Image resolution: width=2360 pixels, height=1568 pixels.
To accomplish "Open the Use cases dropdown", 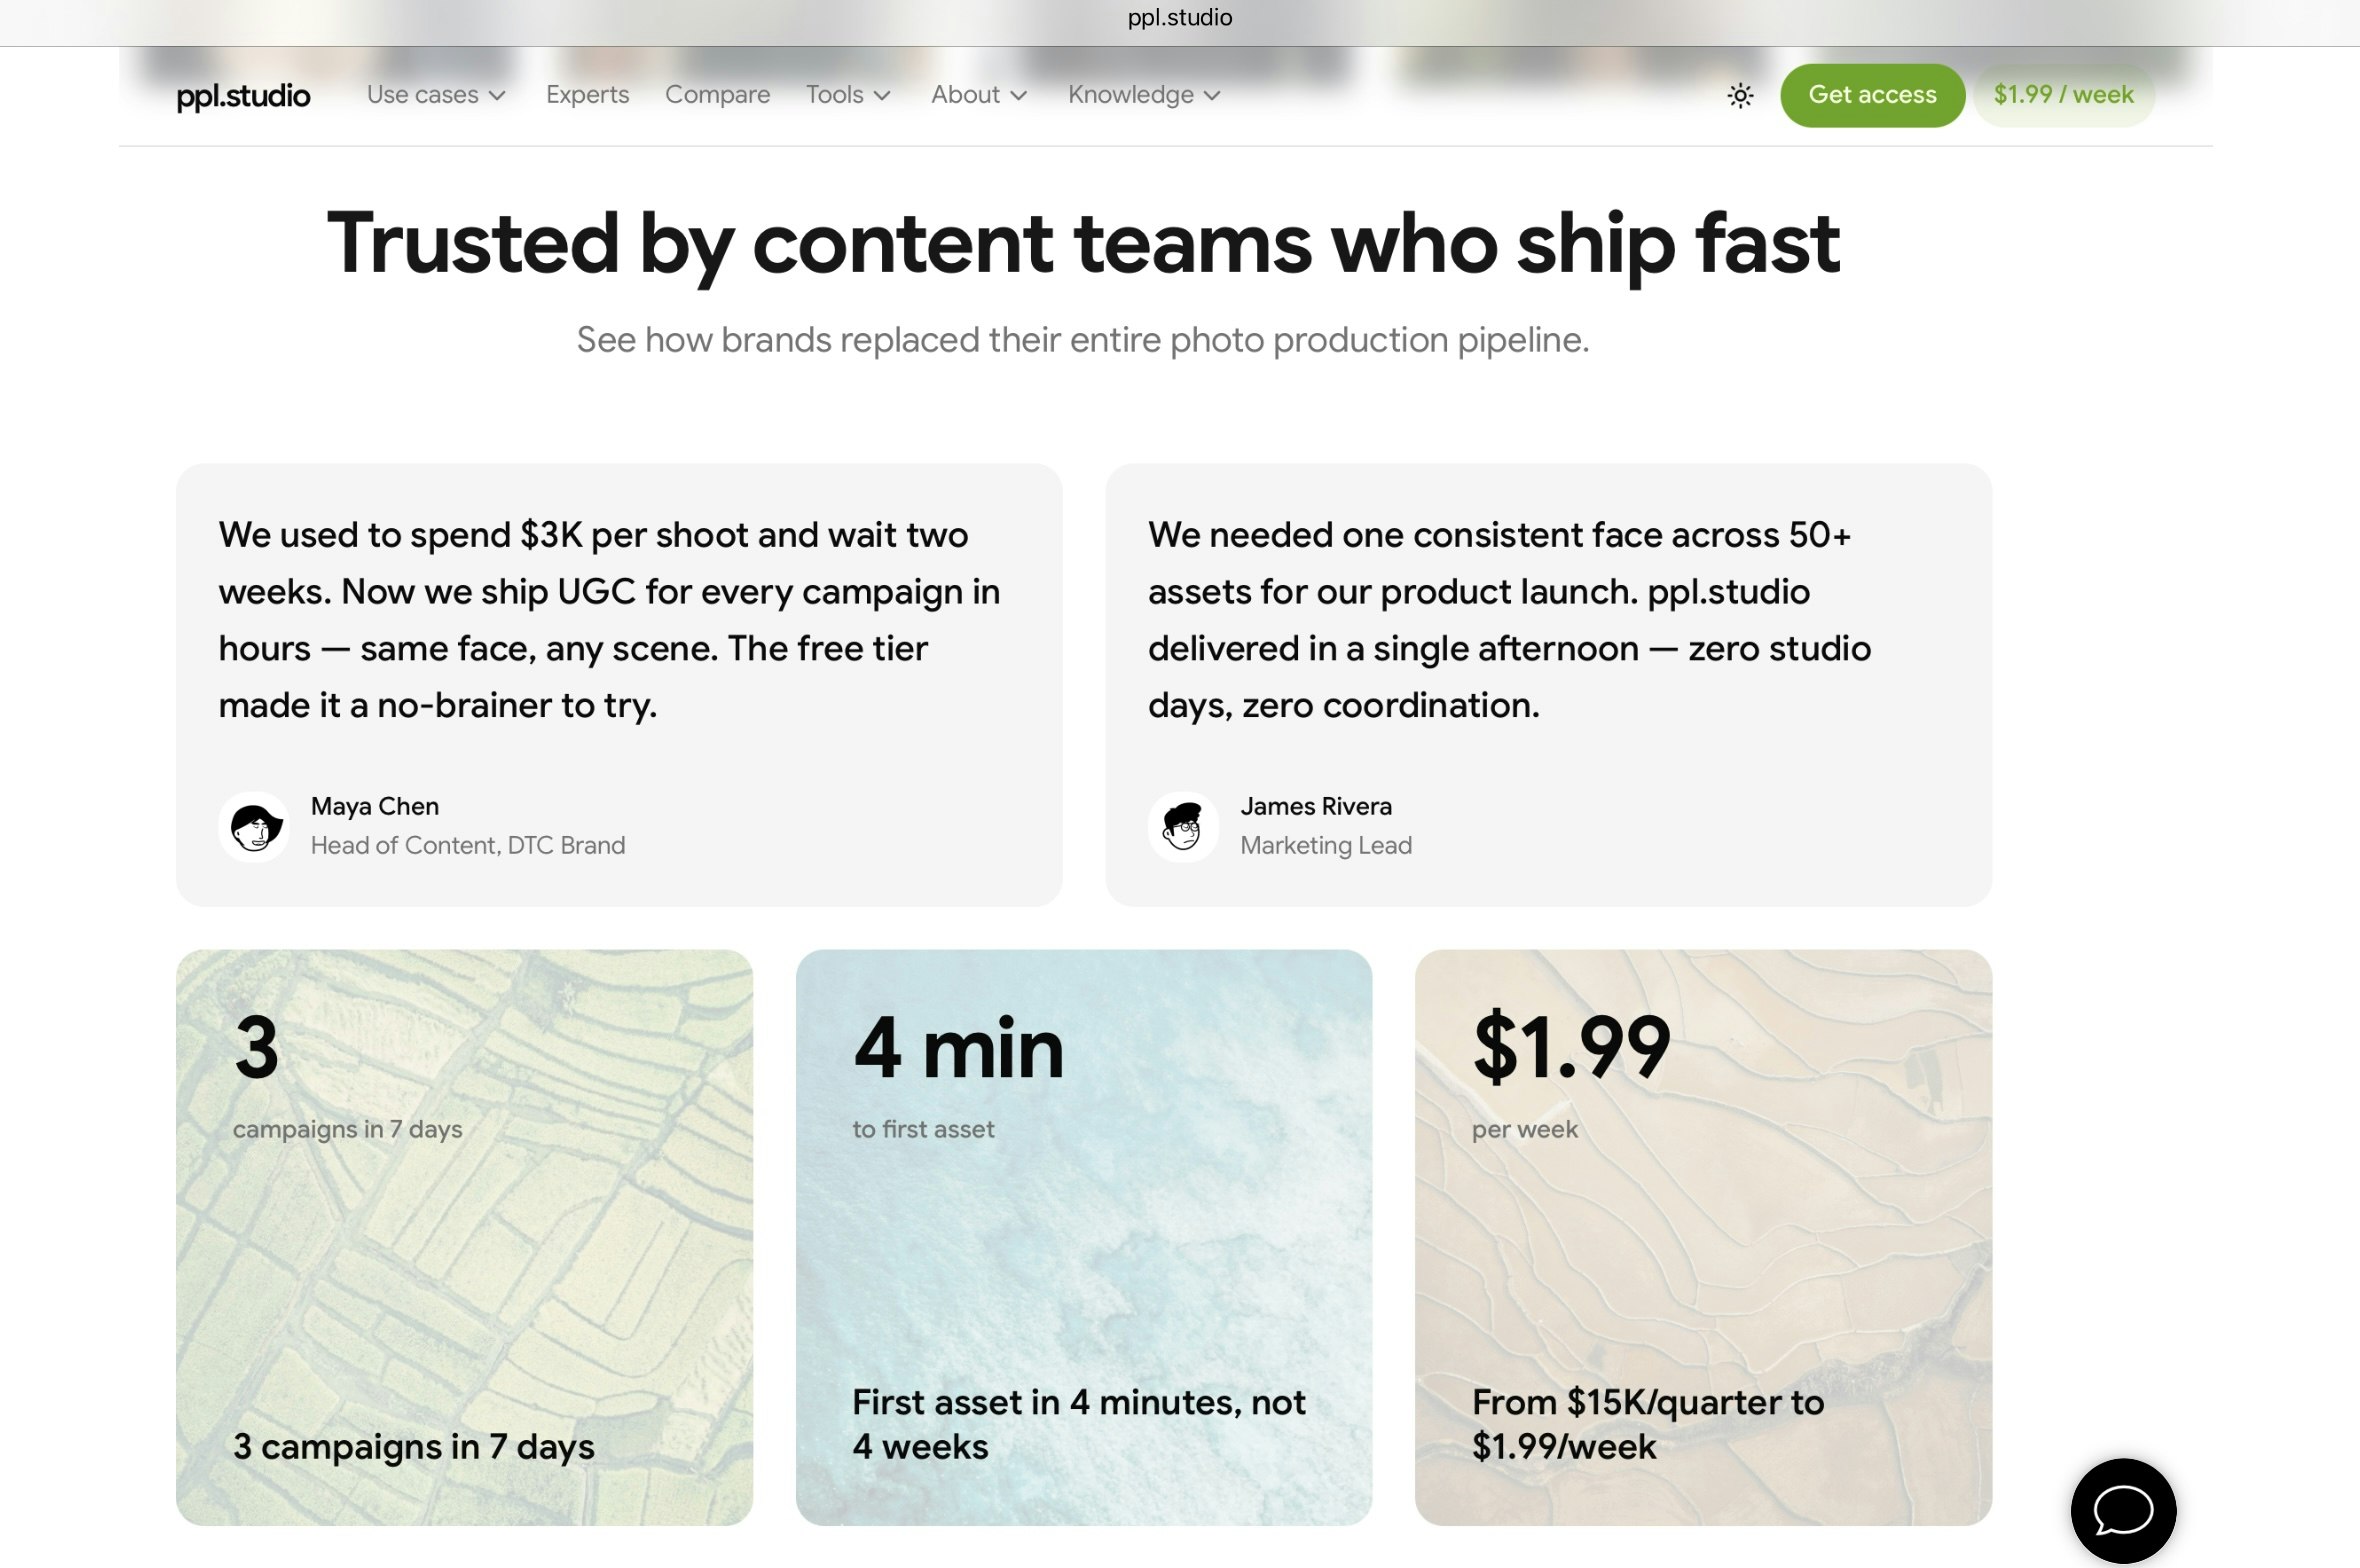I will click(x=436, y=94).
